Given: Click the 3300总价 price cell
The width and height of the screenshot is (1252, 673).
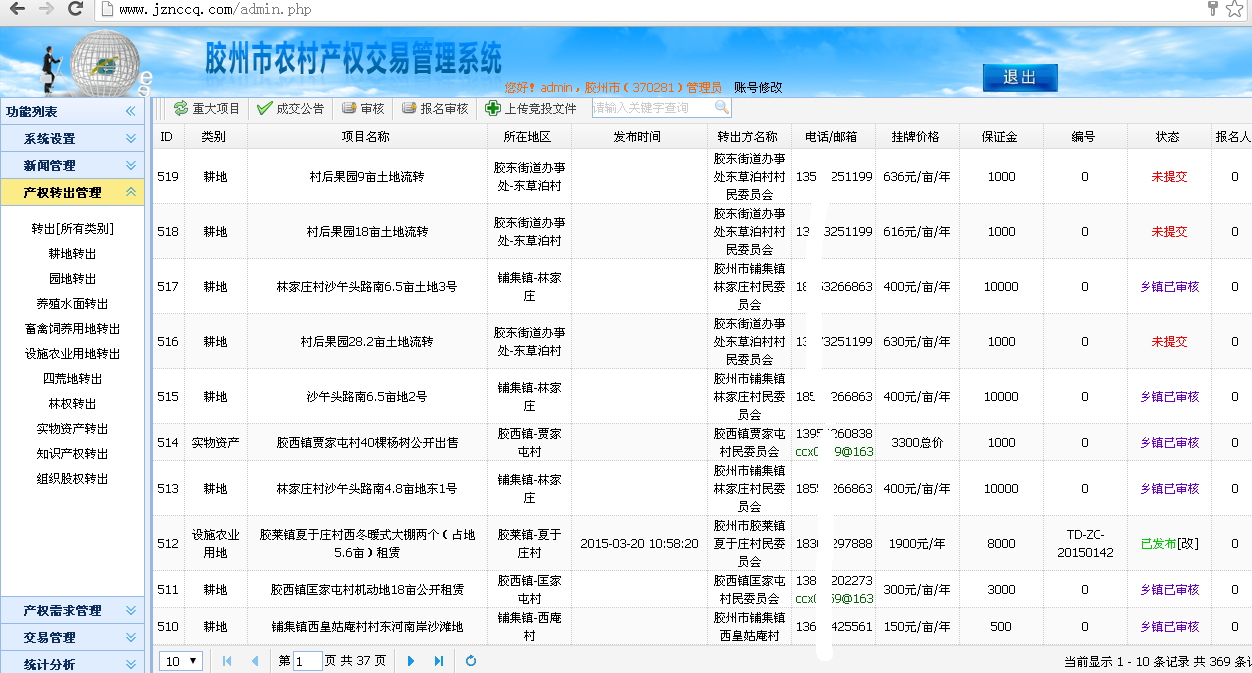Looking at the screenshot, I should [x=917, y=442].
